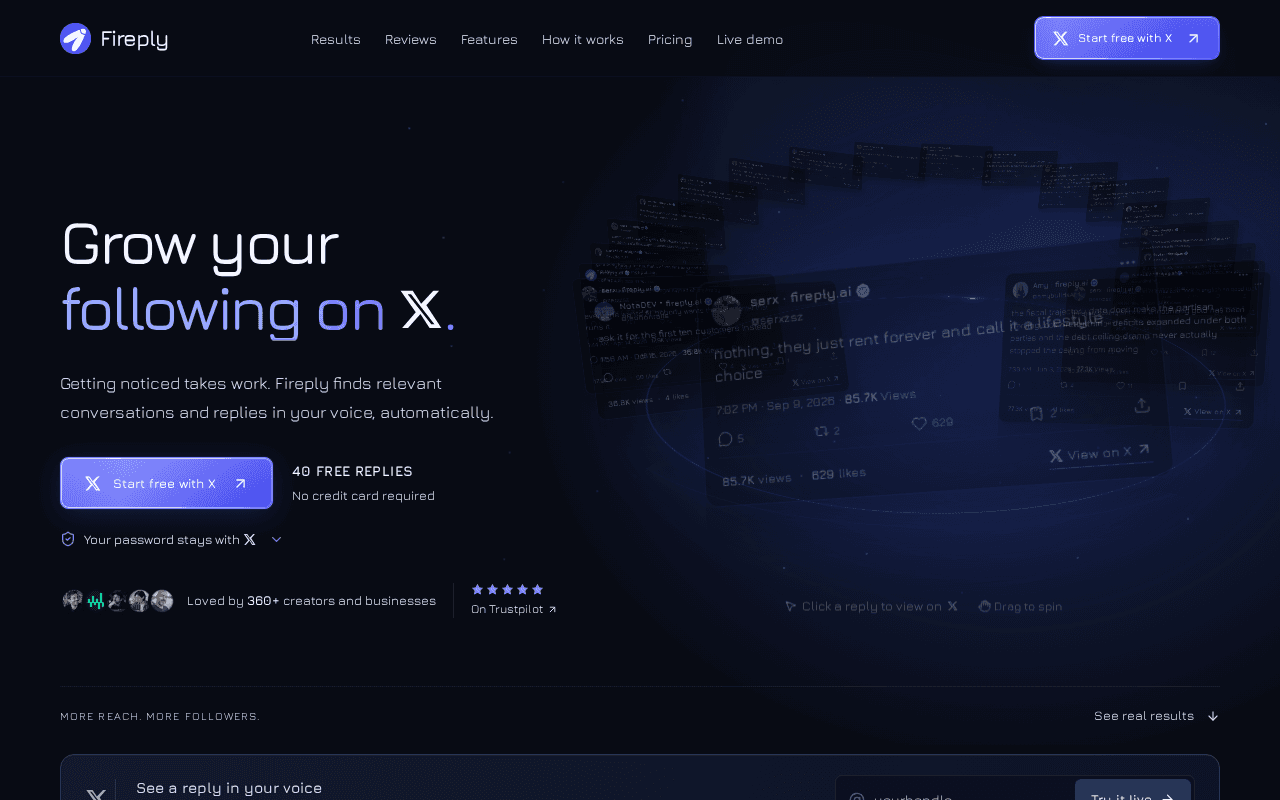Click the large X logo in the headline
Viewport: 1280px width, 800px height.
(421, 311)
